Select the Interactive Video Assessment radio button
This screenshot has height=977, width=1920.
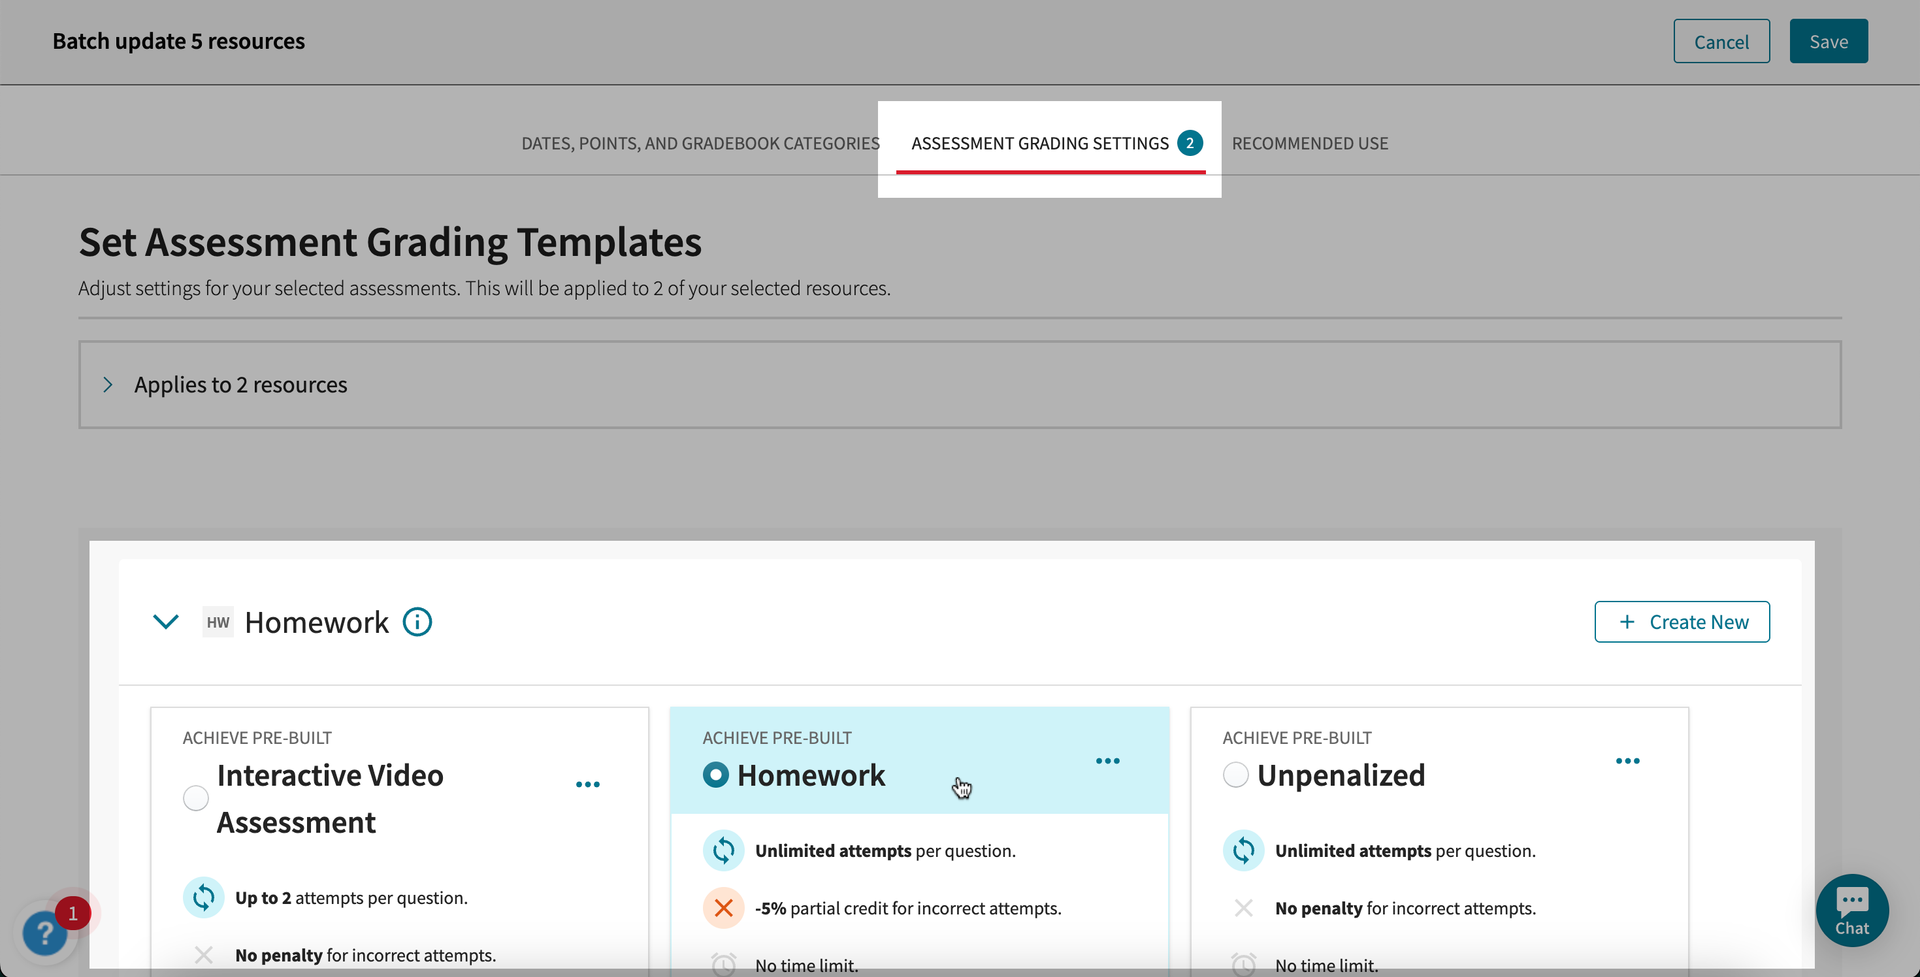click(196, 798)
